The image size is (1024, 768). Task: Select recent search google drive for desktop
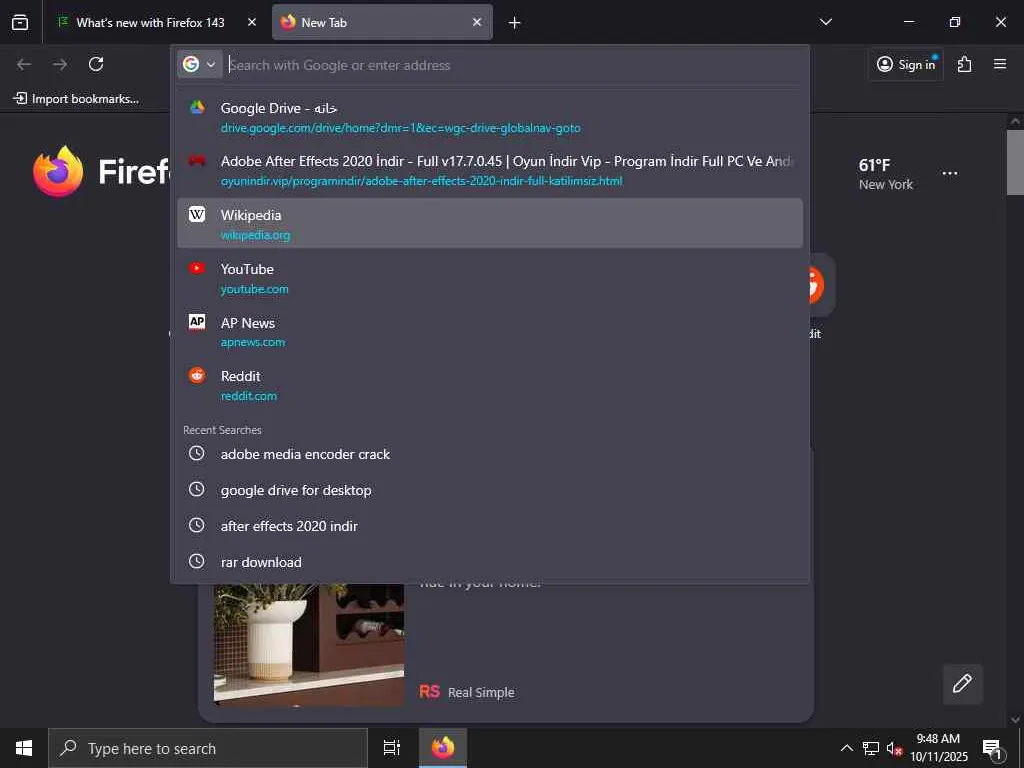pyautogui.click(x=490, y=490)
